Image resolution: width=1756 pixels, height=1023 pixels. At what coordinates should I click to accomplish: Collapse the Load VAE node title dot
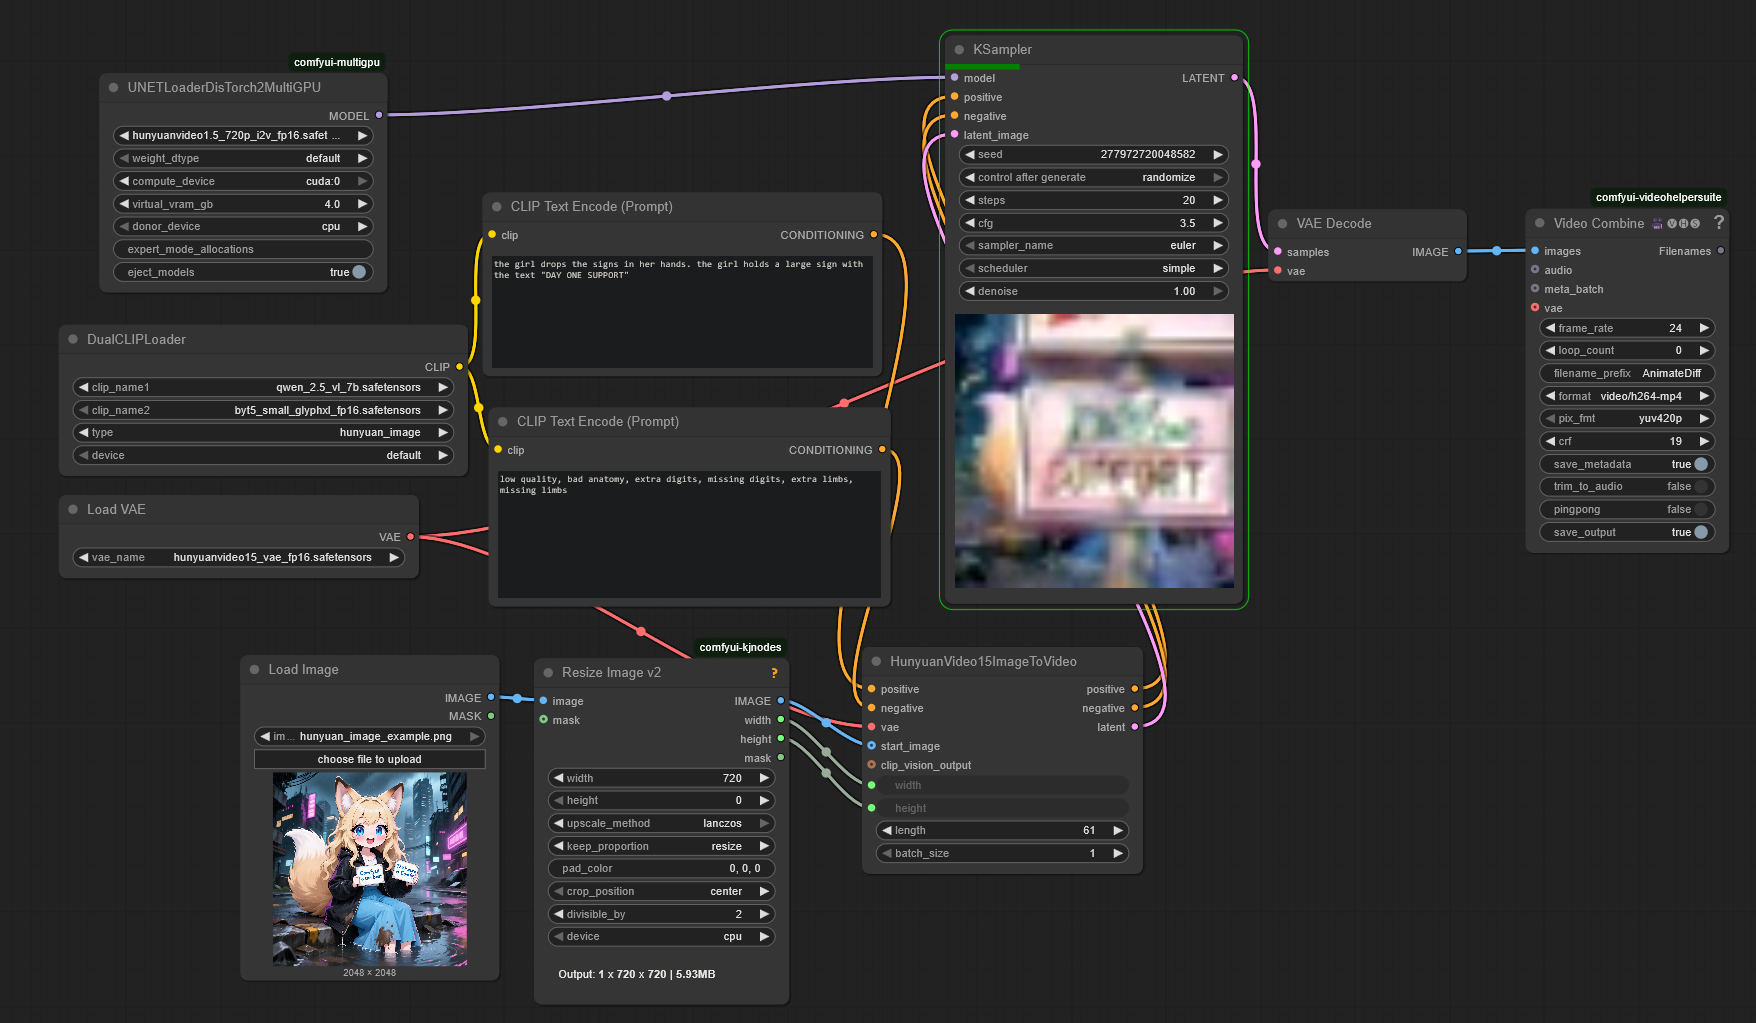point(73,509)
